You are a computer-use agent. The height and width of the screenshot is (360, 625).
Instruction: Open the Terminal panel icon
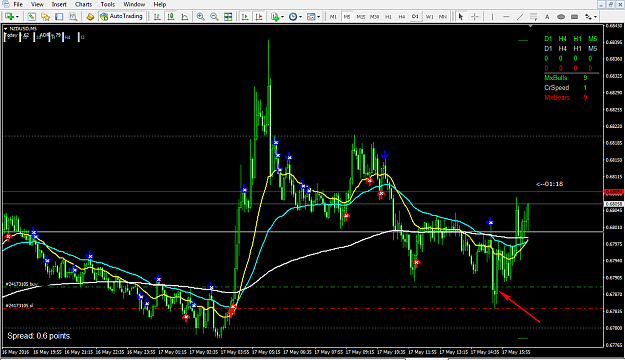[x=59, y=17]
